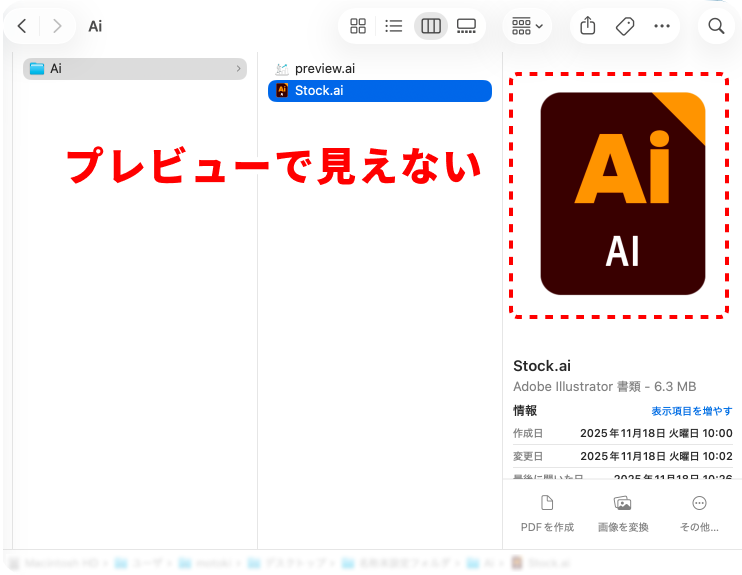
Task: Click the PDFを作成 quick action
Action: (x=547, y=514)
